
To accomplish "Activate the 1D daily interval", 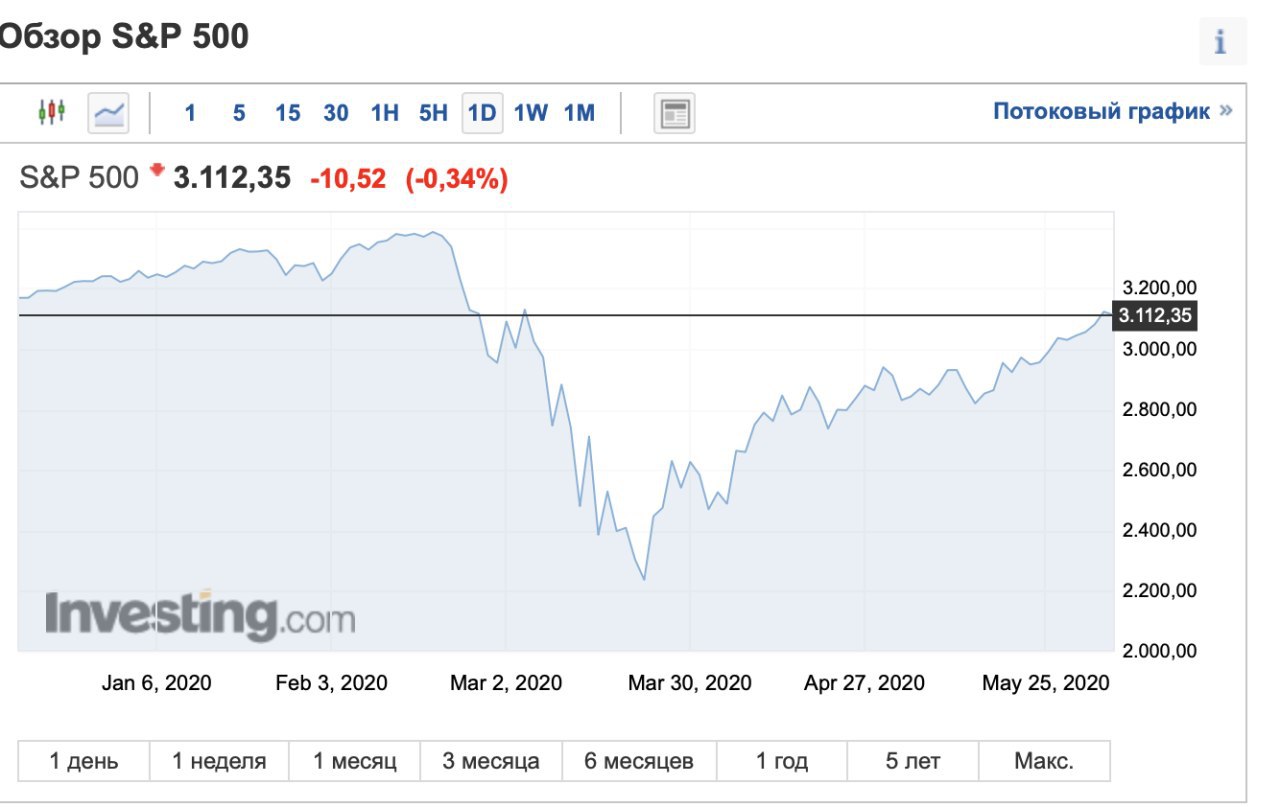I will (x=482, y=113).
